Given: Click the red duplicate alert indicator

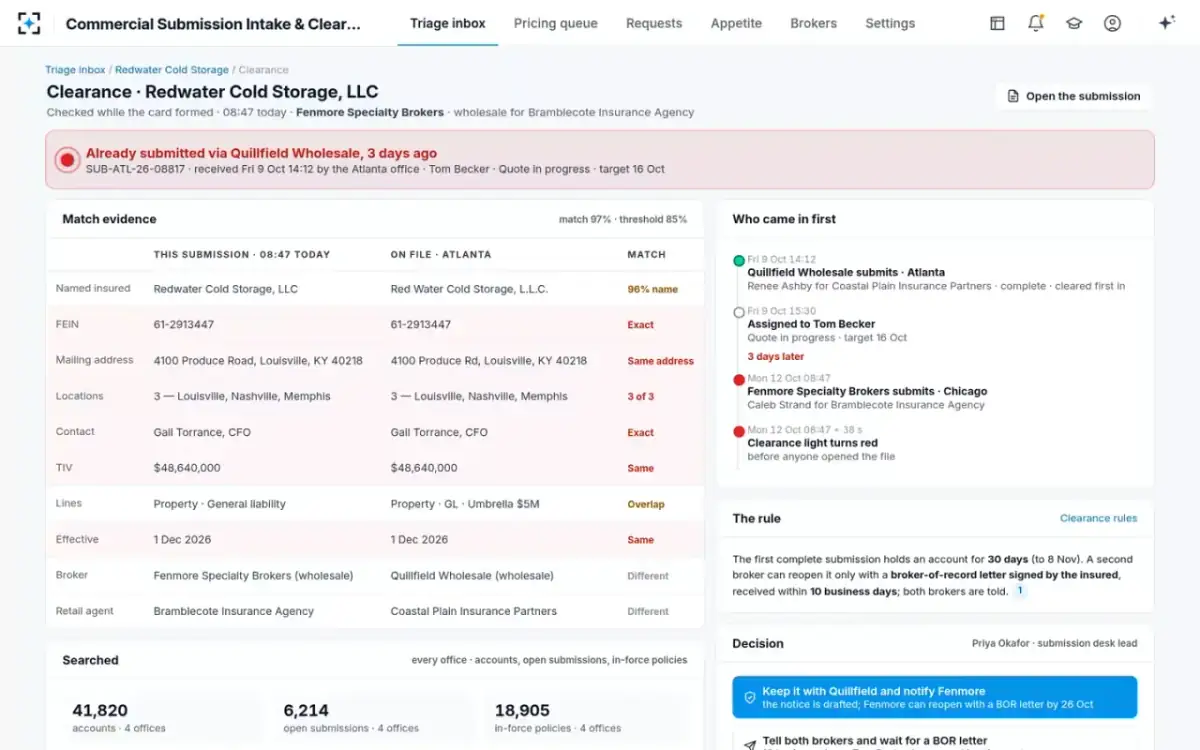Looking at the screenshot, I should (67, 159).
